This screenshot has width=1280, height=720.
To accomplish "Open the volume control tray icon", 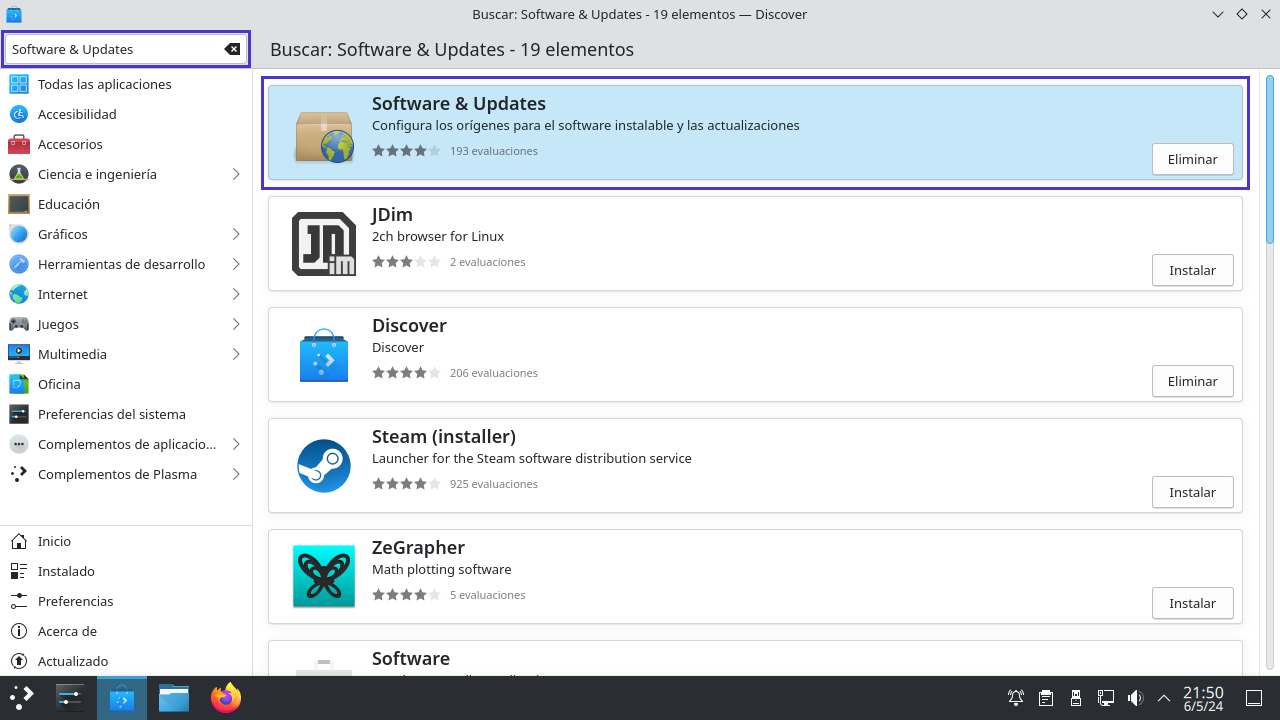I will coord(1135,698).
